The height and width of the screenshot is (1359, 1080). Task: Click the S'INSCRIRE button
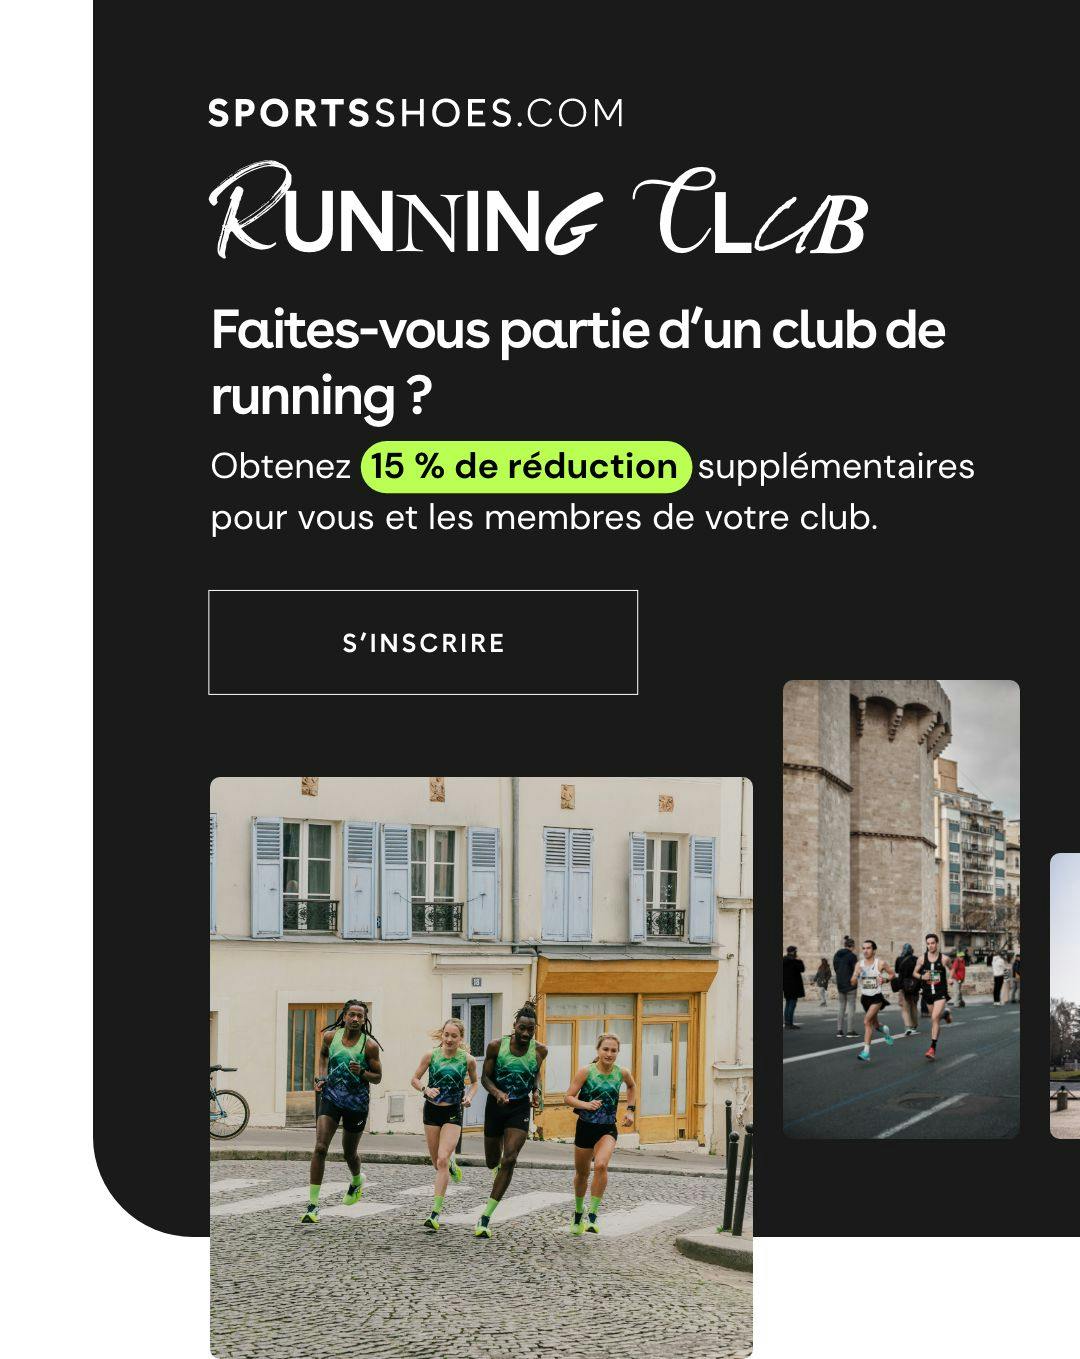[423, 642]
